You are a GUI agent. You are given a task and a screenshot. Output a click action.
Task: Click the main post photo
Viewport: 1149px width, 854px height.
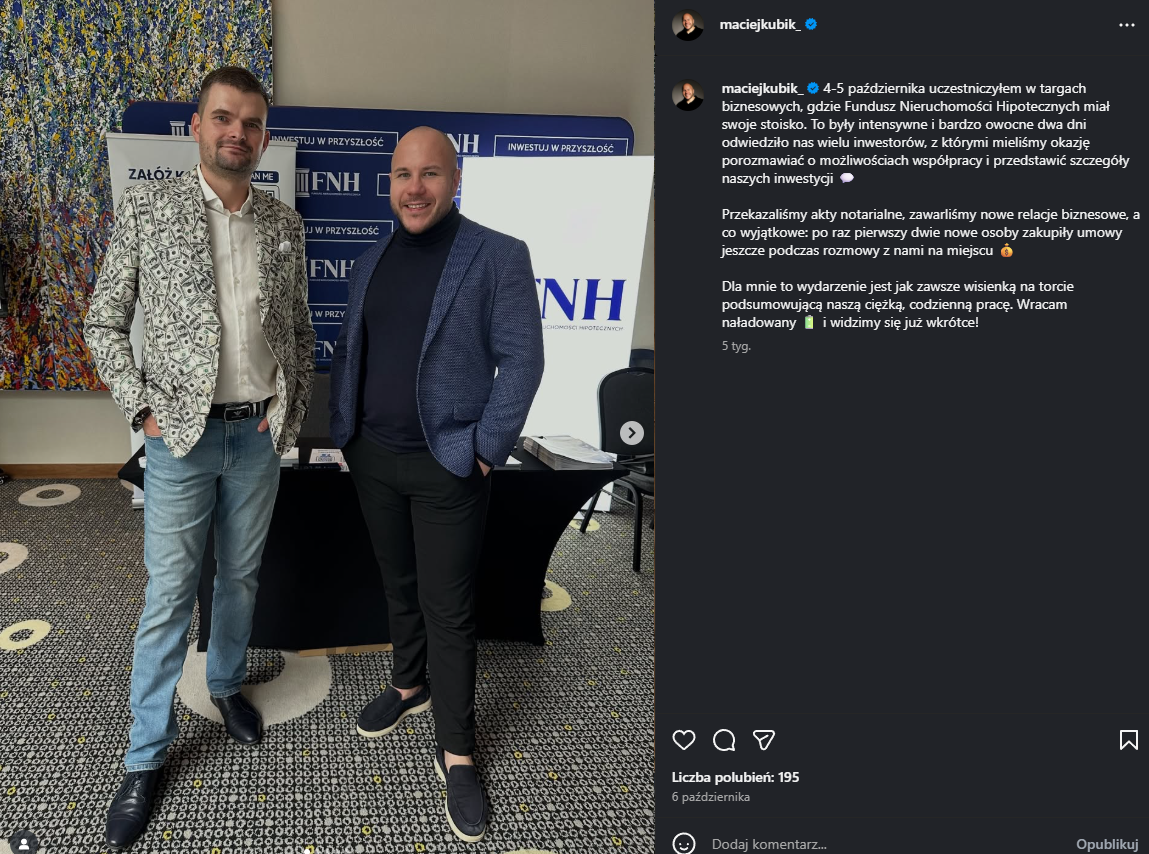point(327,427)
